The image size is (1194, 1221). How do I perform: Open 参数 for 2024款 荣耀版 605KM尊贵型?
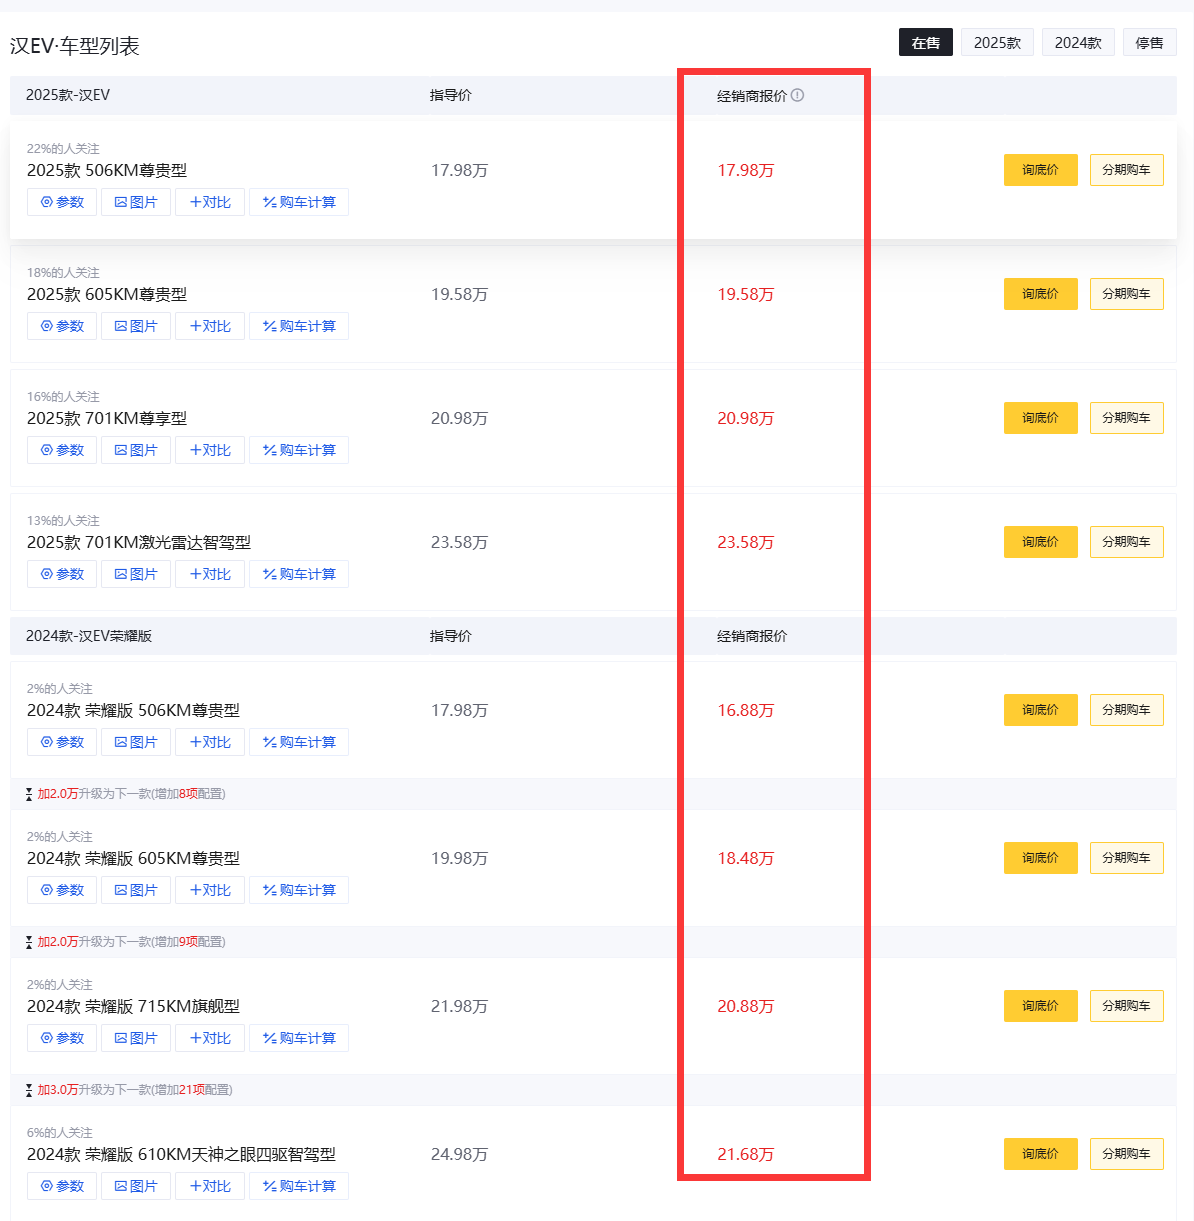click(x=62, y=890)
